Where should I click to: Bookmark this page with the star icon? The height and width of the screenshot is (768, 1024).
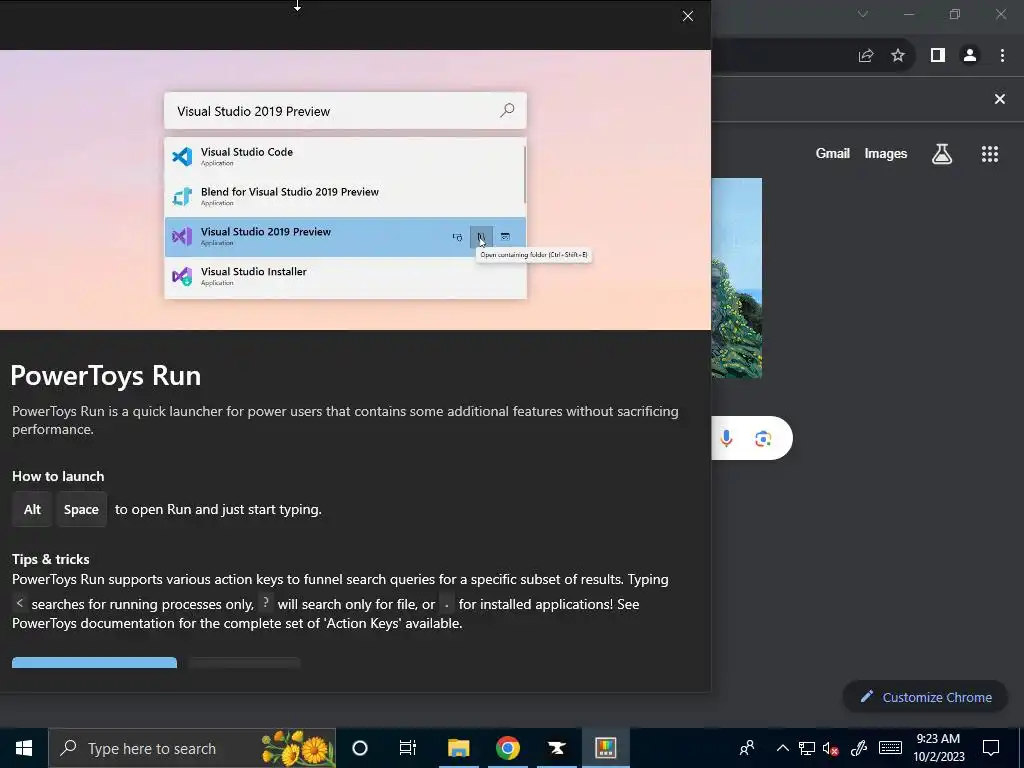(x=898, y=56)
